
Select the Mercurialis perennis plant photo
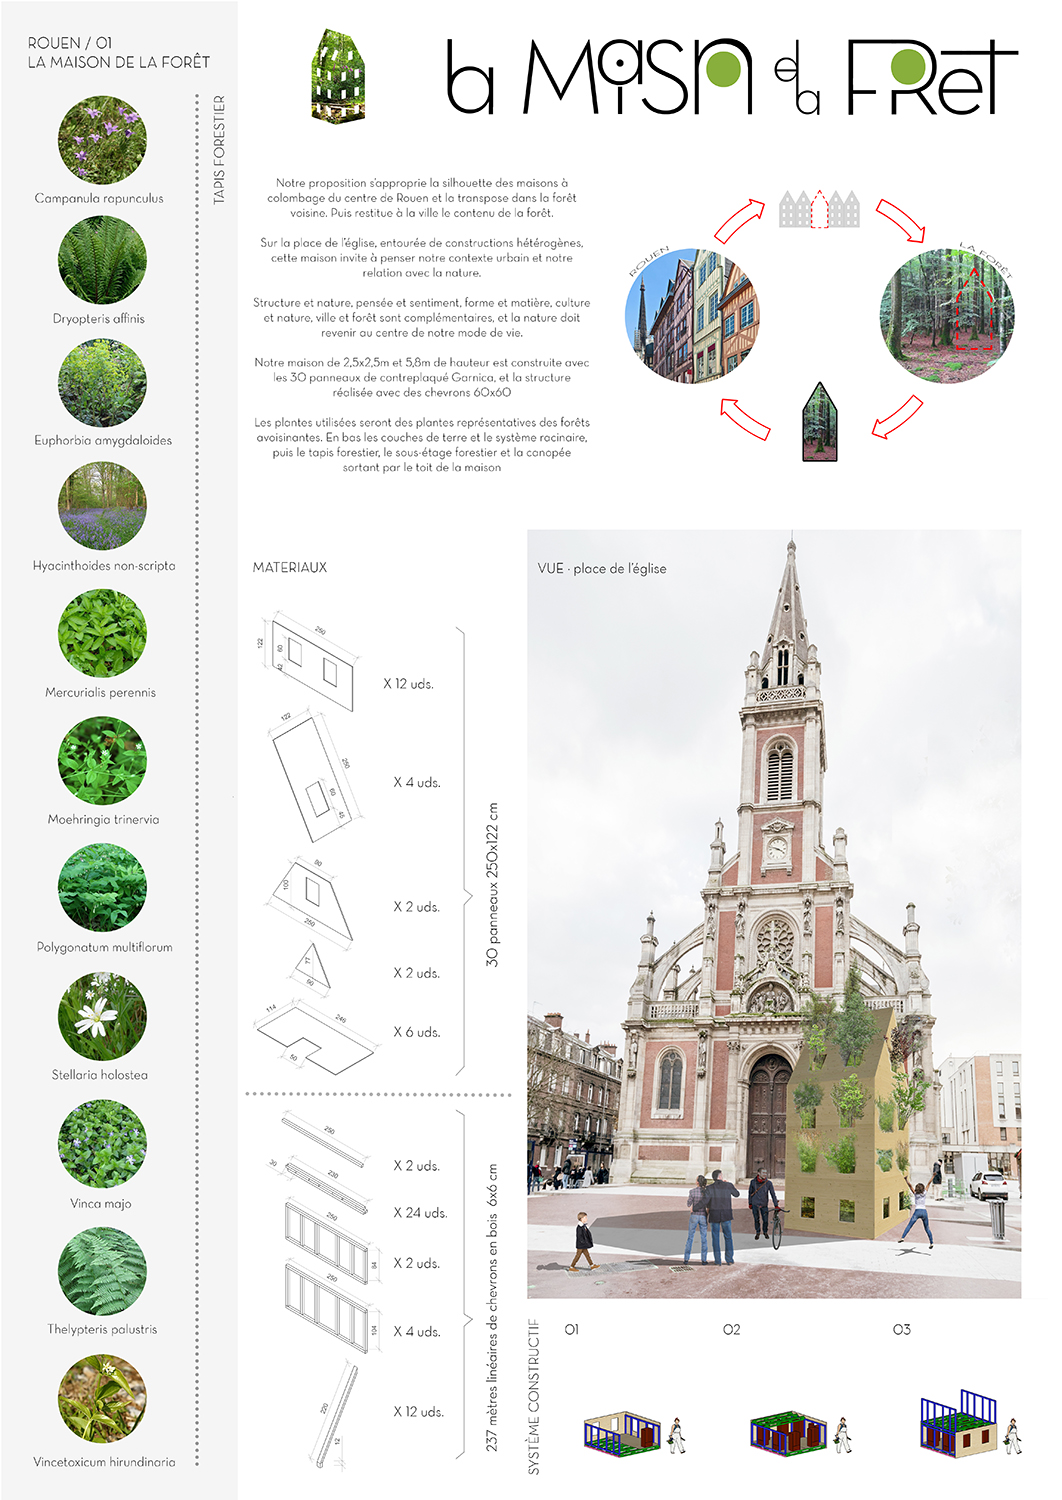pyautogui.click(x=102, y=633)
